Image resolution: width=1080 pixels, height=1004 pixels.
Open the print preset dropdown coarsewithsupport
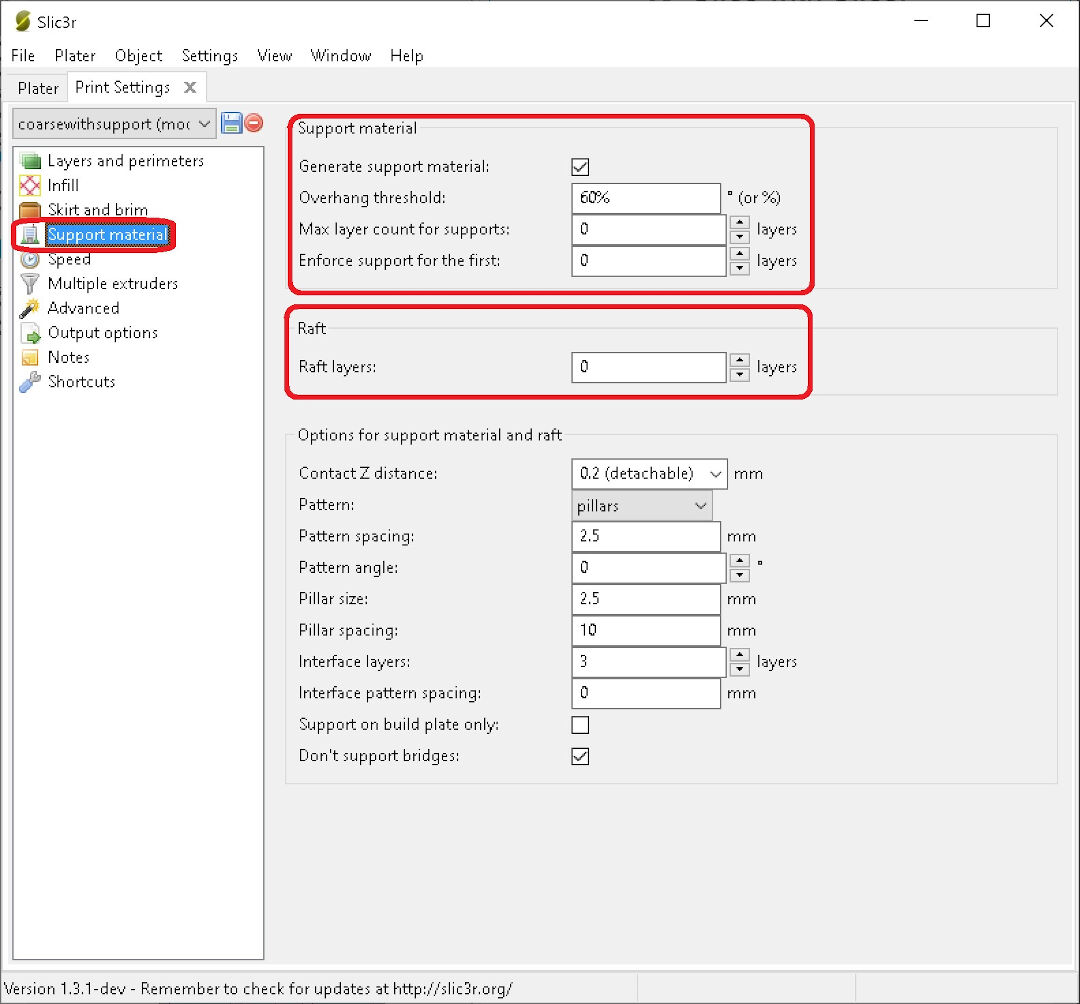coord(114,124)
